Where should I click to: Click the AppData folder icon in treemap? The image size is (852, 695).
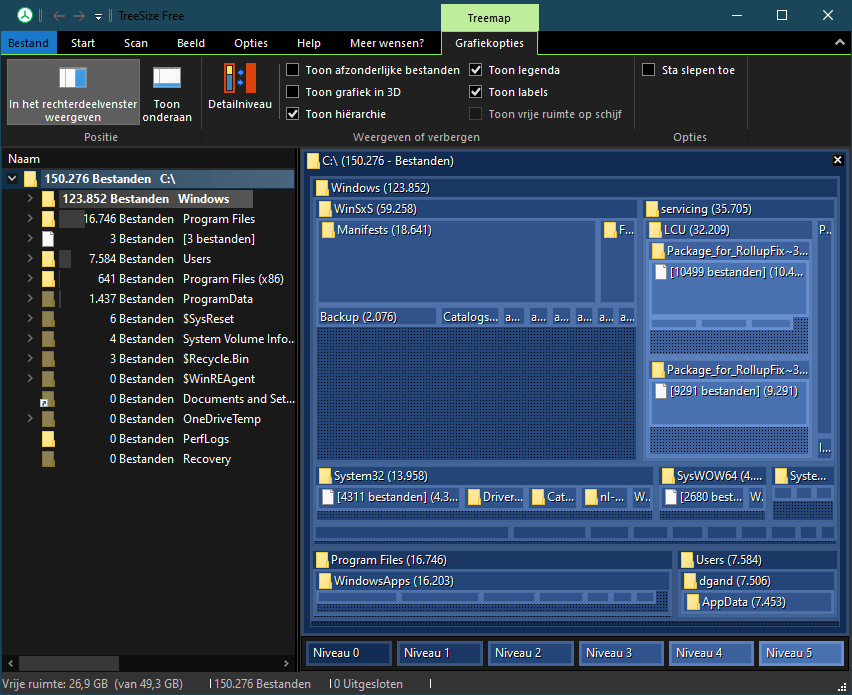click(693, 602)
